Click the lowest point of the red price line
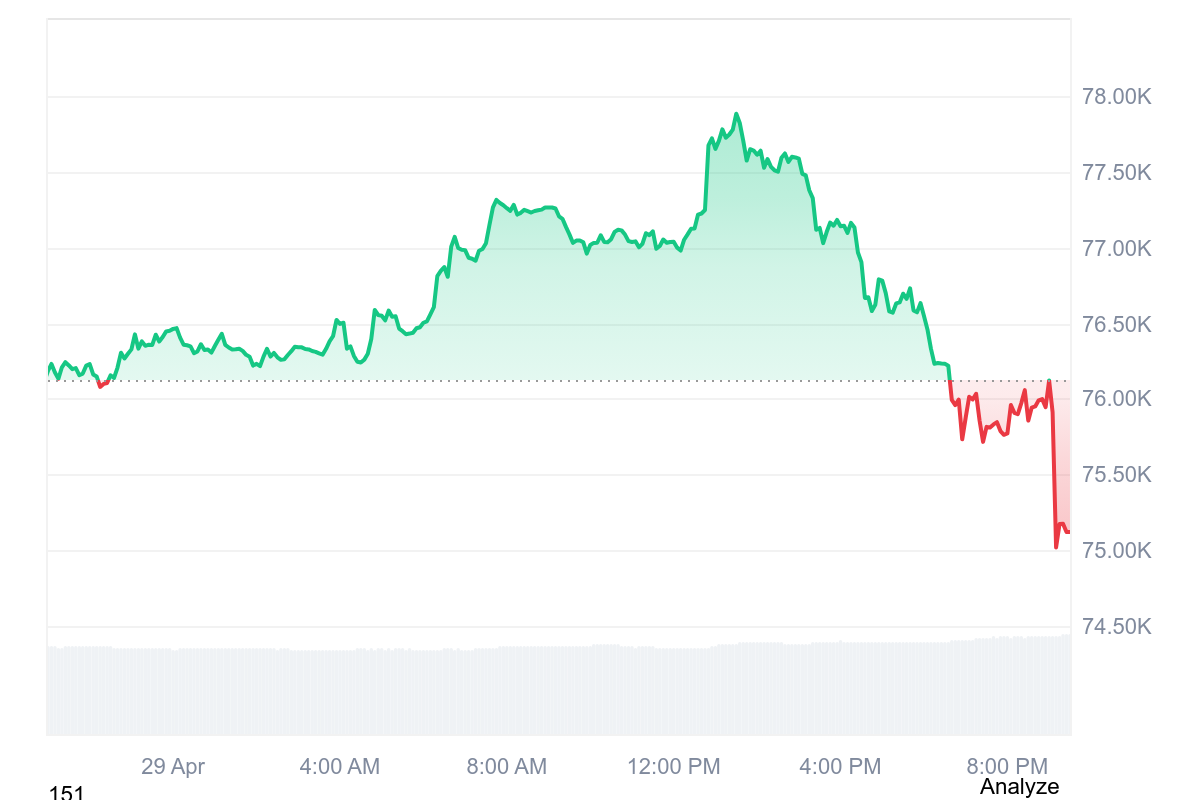Screen dimensions: 1200x800 click(x=1056, y=547)
